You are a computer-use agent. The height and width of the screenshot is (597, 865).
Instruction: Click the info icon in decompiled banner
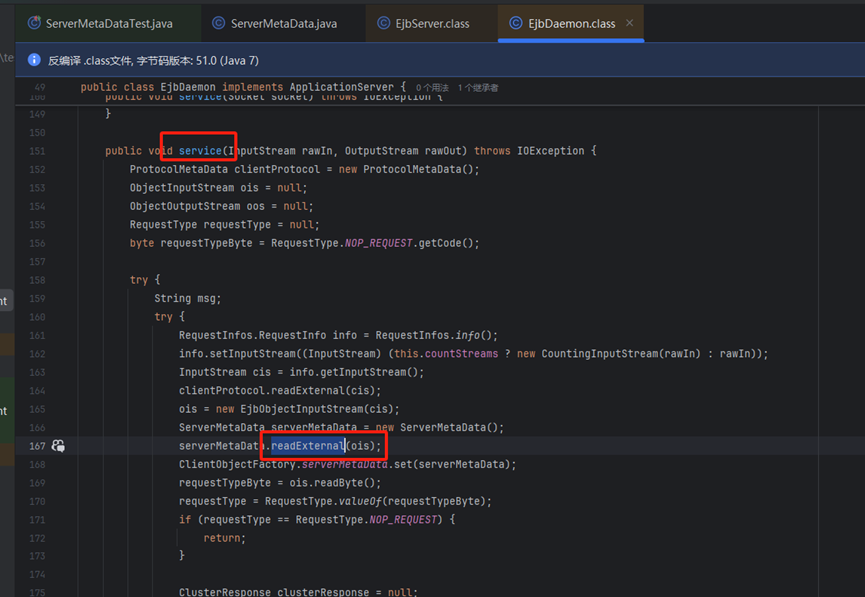pos(34,60)
